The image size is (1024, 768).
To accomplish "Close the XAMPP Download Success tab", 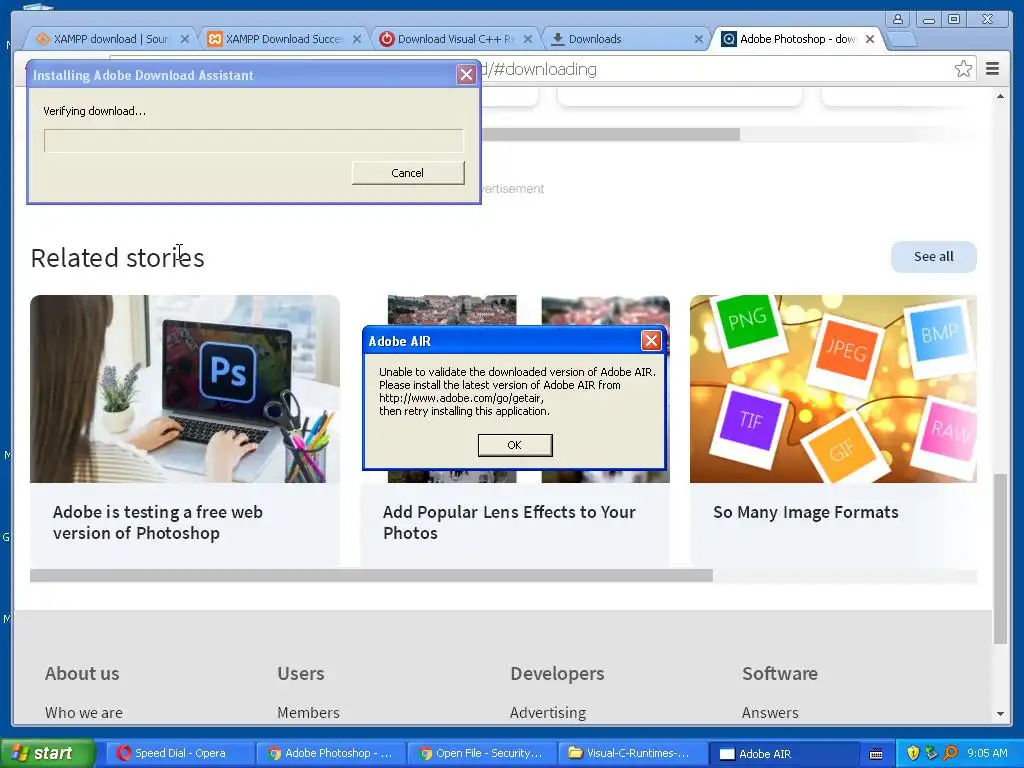I will 357,39.
